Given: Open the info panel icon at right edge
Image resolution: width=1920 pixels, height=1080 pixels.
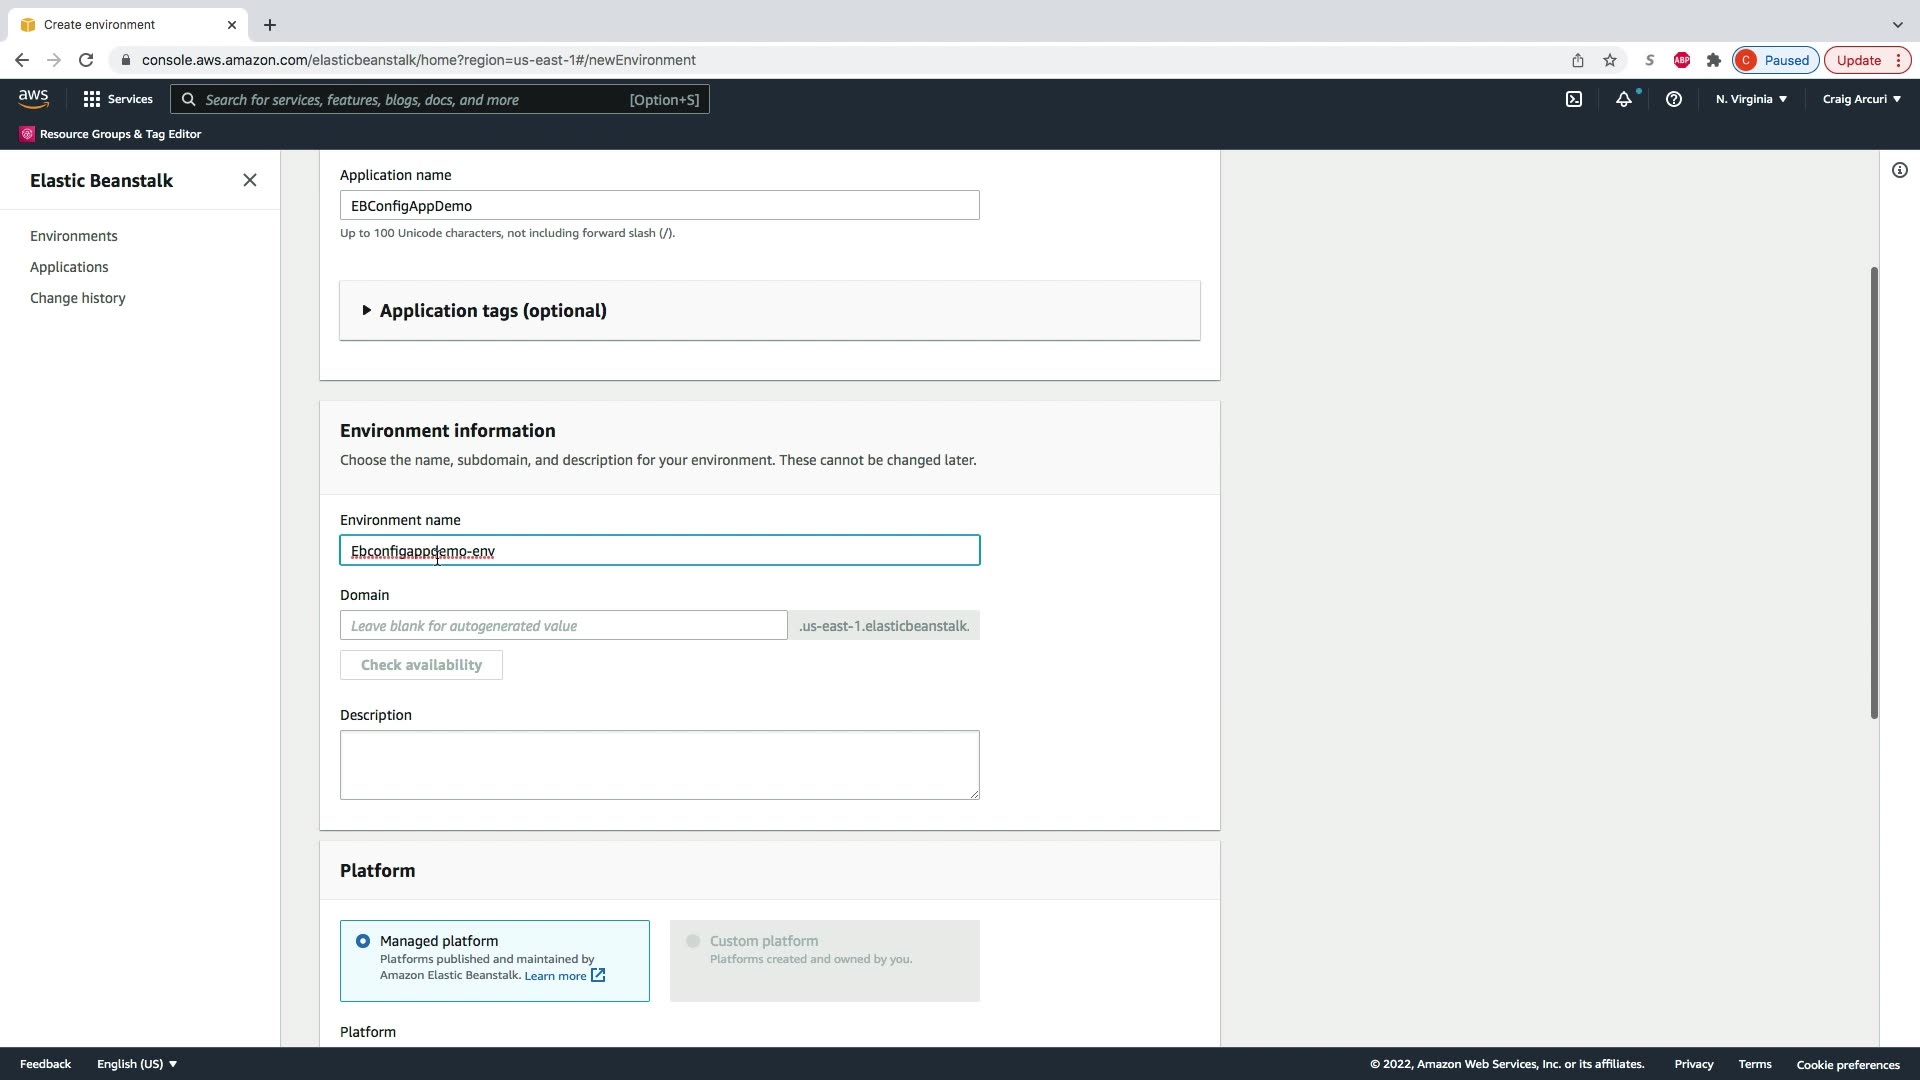Looking at the screenshot, I should (x=1899, y=170).
